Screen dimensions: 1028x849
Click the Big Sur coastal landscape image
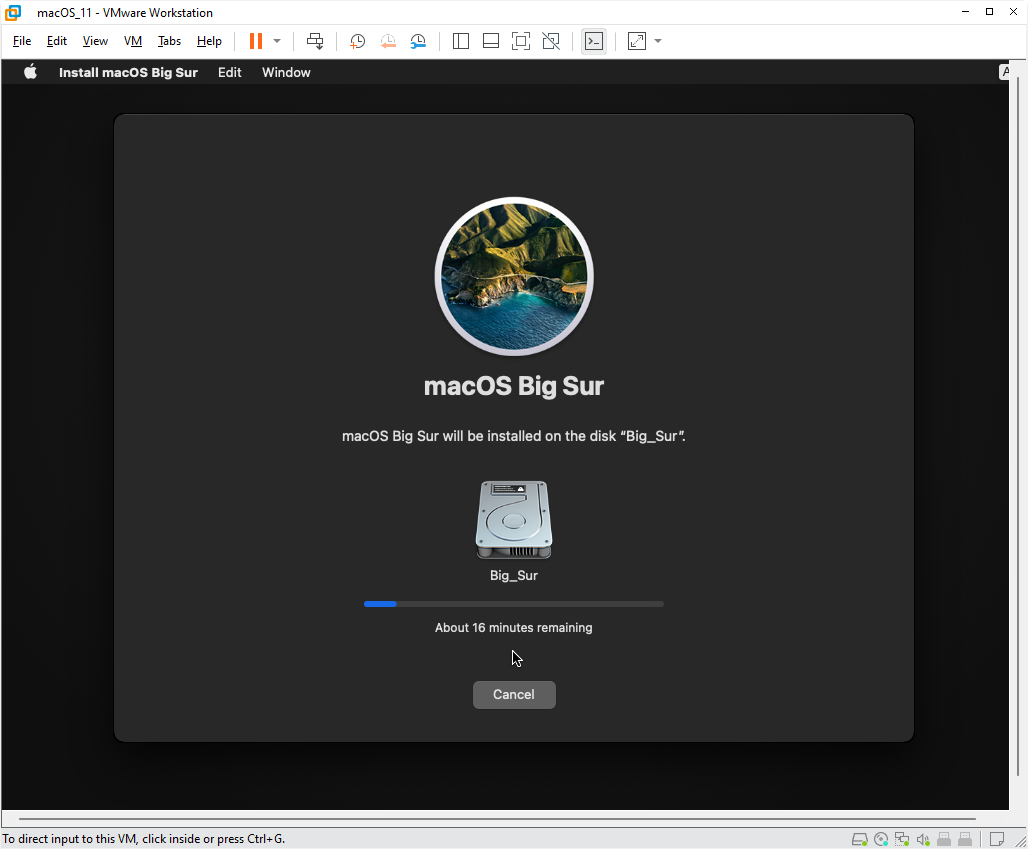(x=514, y=277)
